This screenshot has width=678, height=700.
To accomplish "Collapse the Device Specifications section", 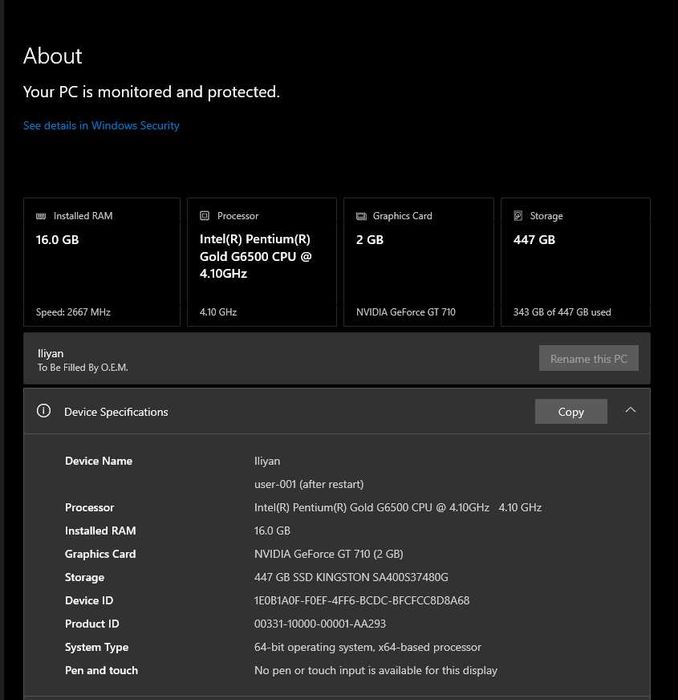I will coord(630,410).
